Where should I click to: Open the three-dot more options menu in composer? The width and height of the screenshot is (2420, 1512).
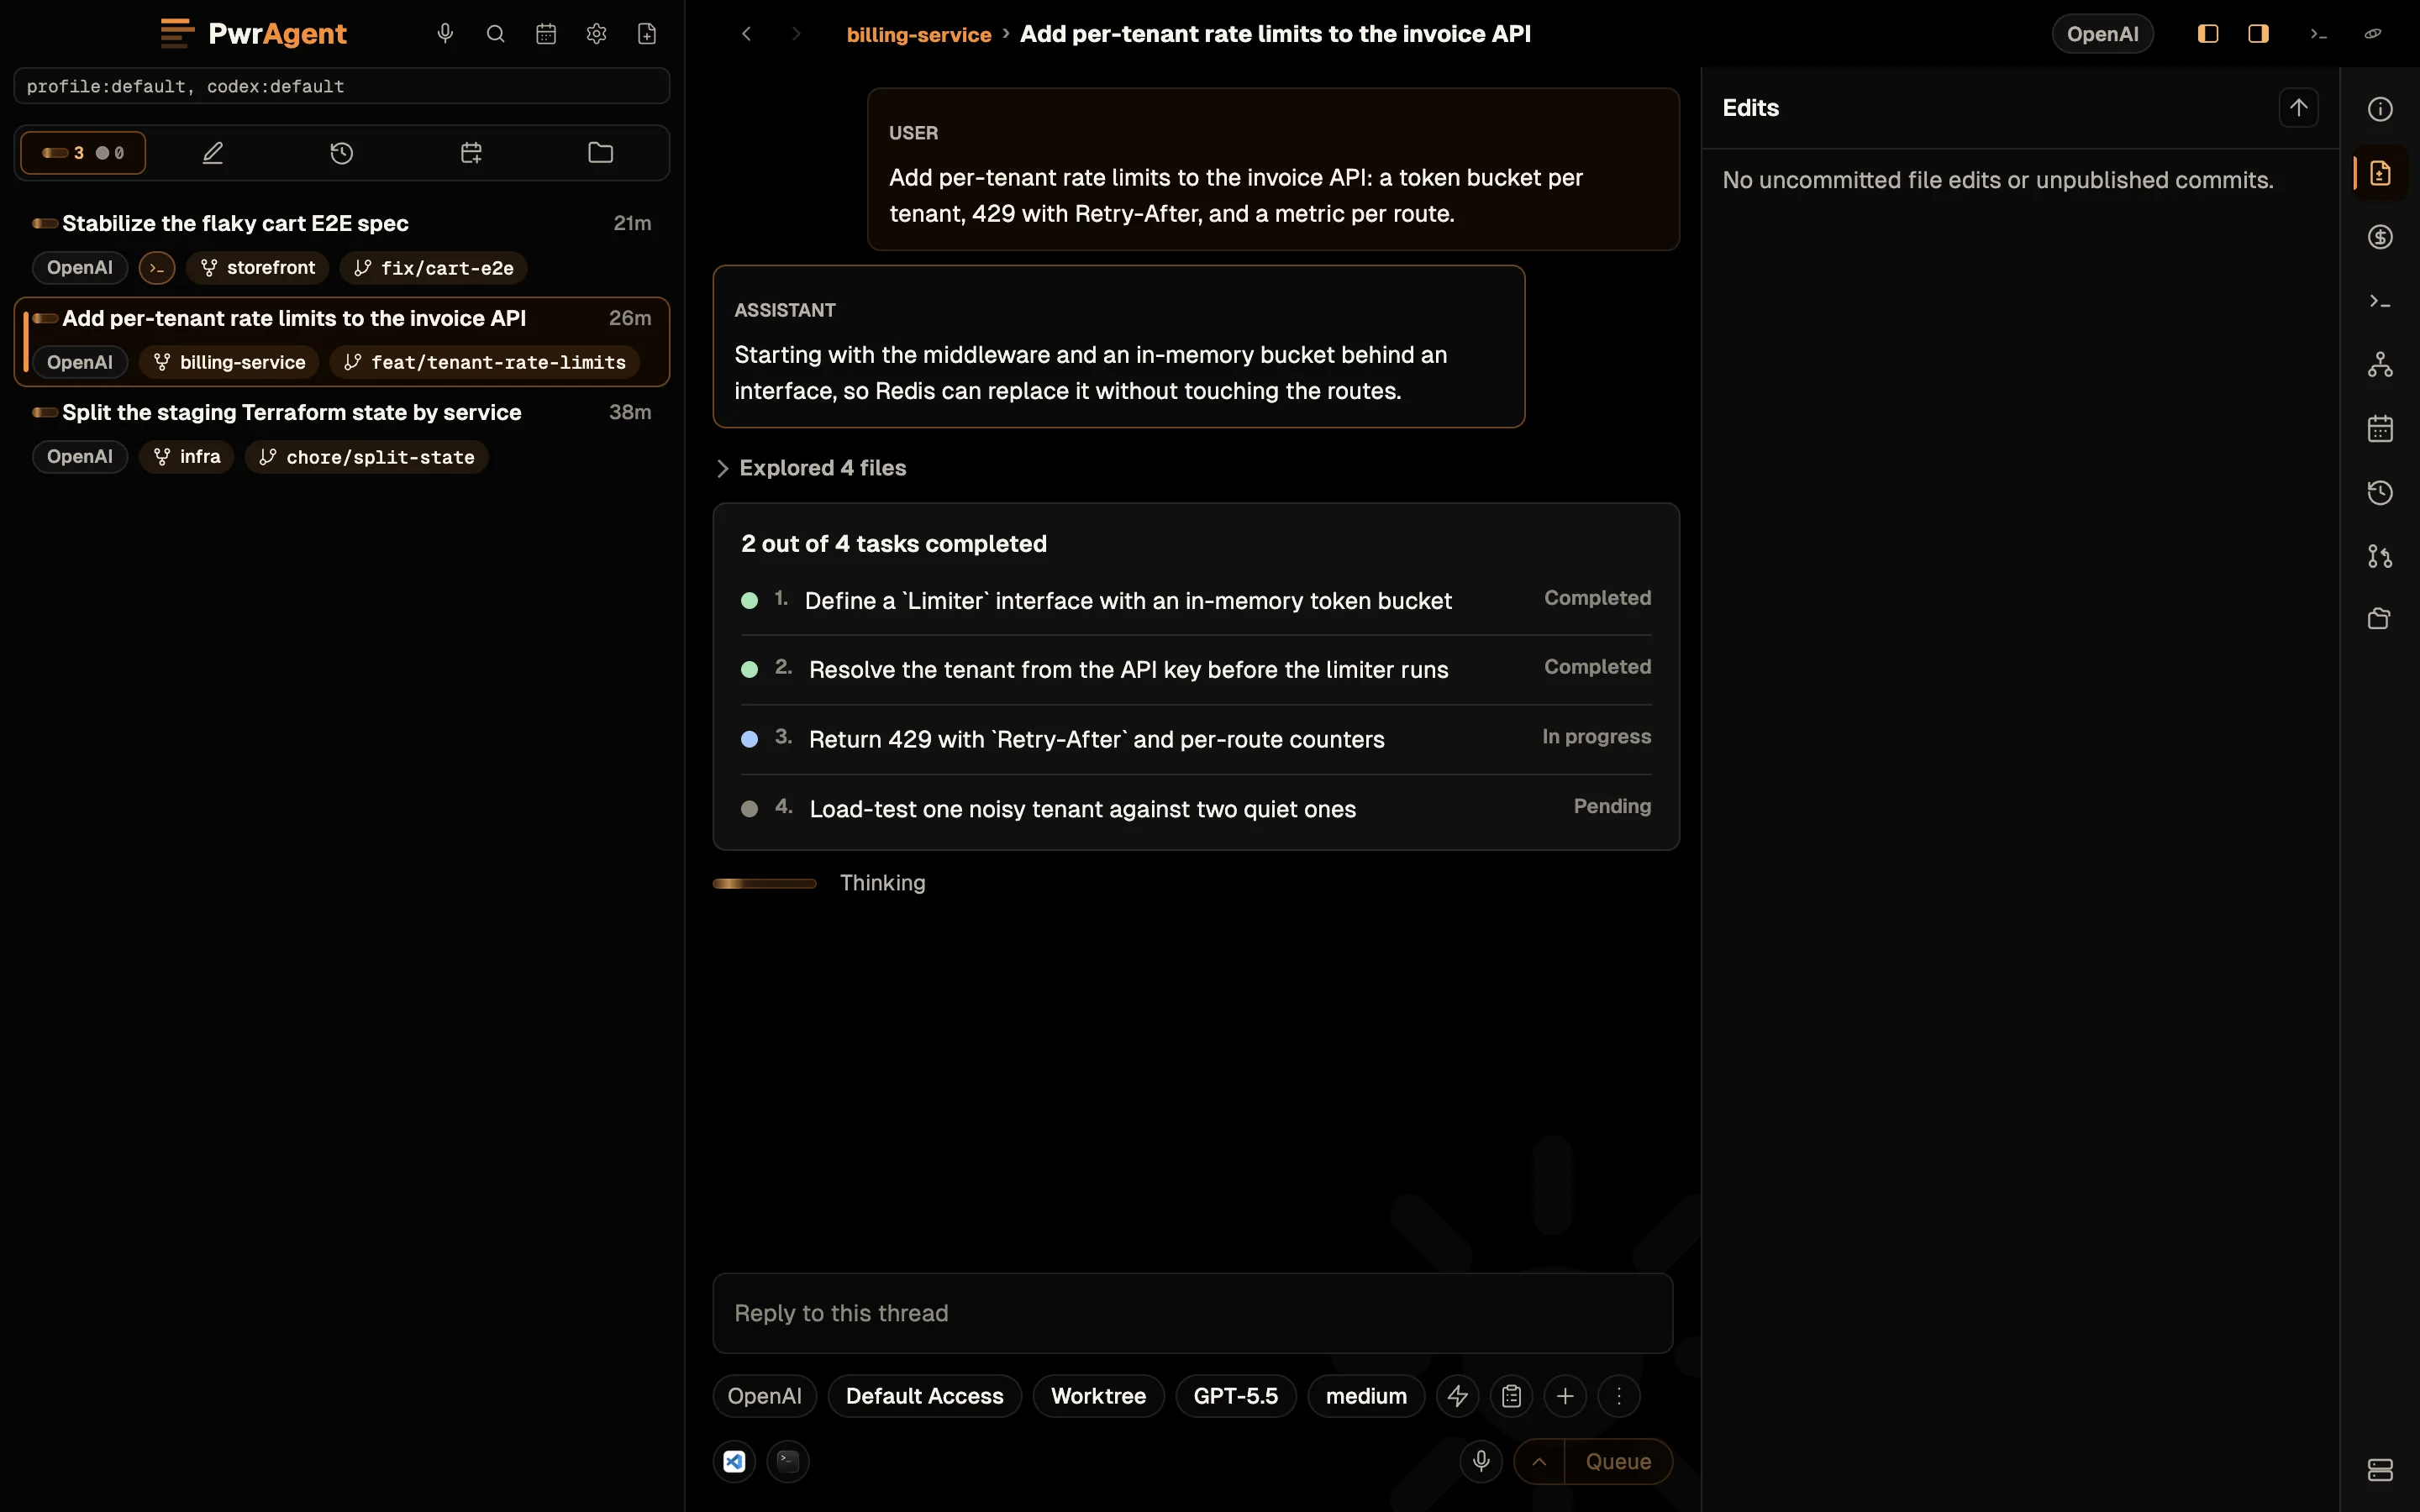(x=1619, y=1396)
